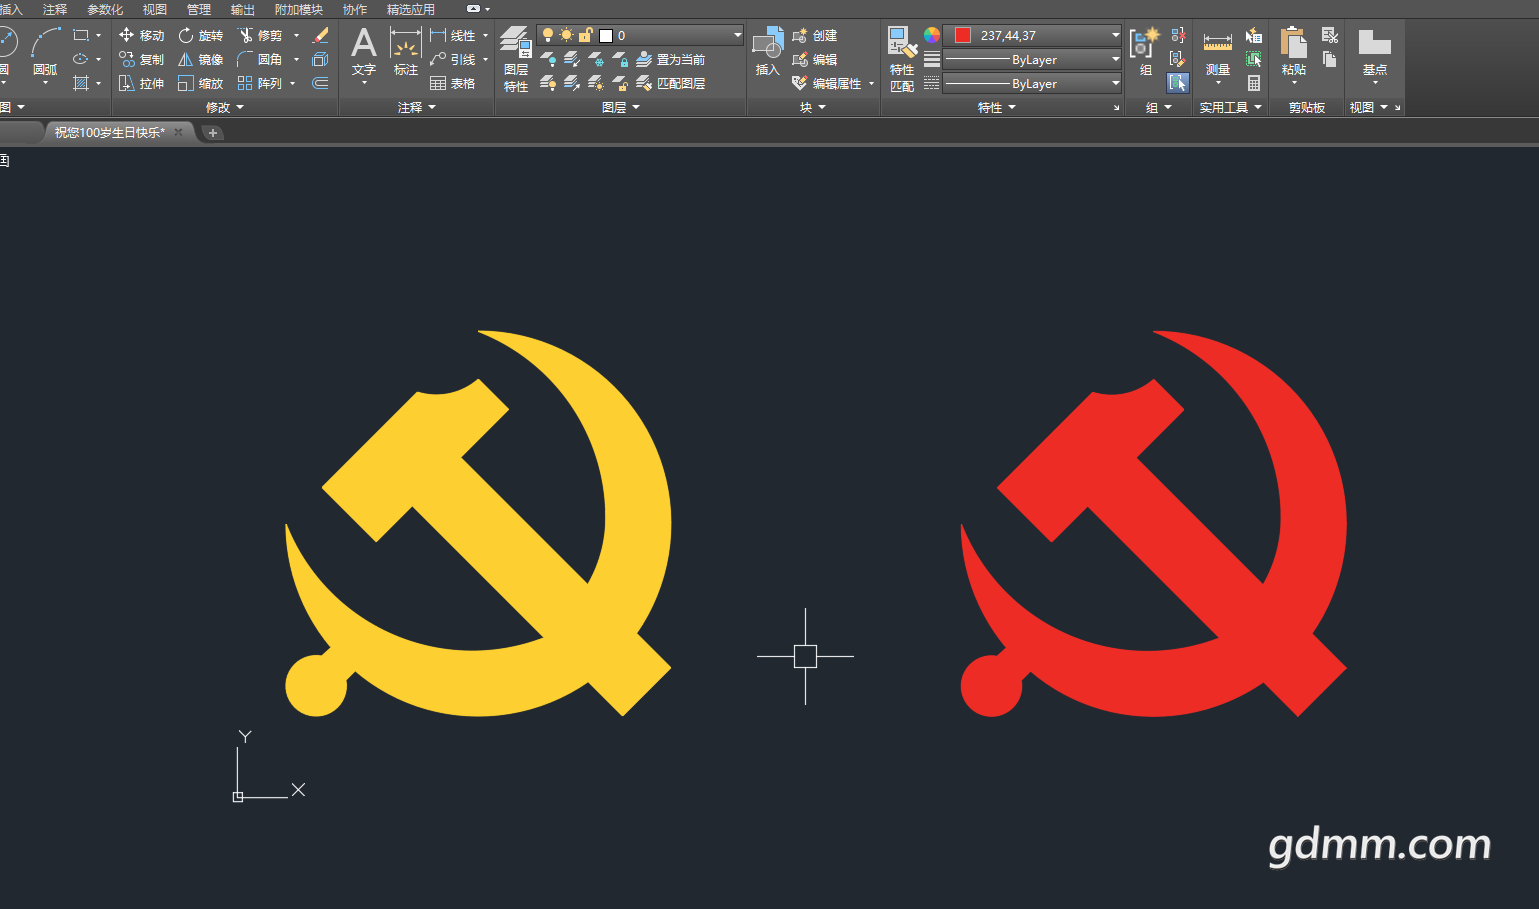Click the Erase pencil-eraser icon
The height and width of the screenshot is (909, 1539).
[320, 35]
